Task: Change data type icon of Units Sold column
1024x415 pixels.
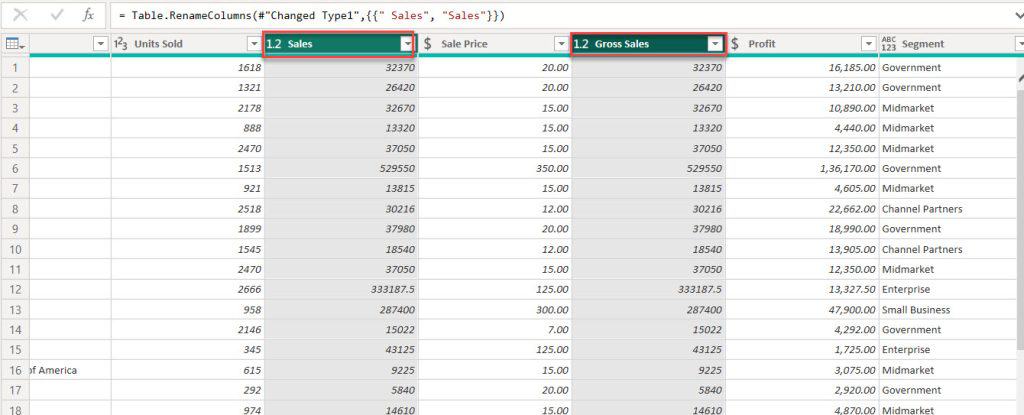Action: (121, 44)
